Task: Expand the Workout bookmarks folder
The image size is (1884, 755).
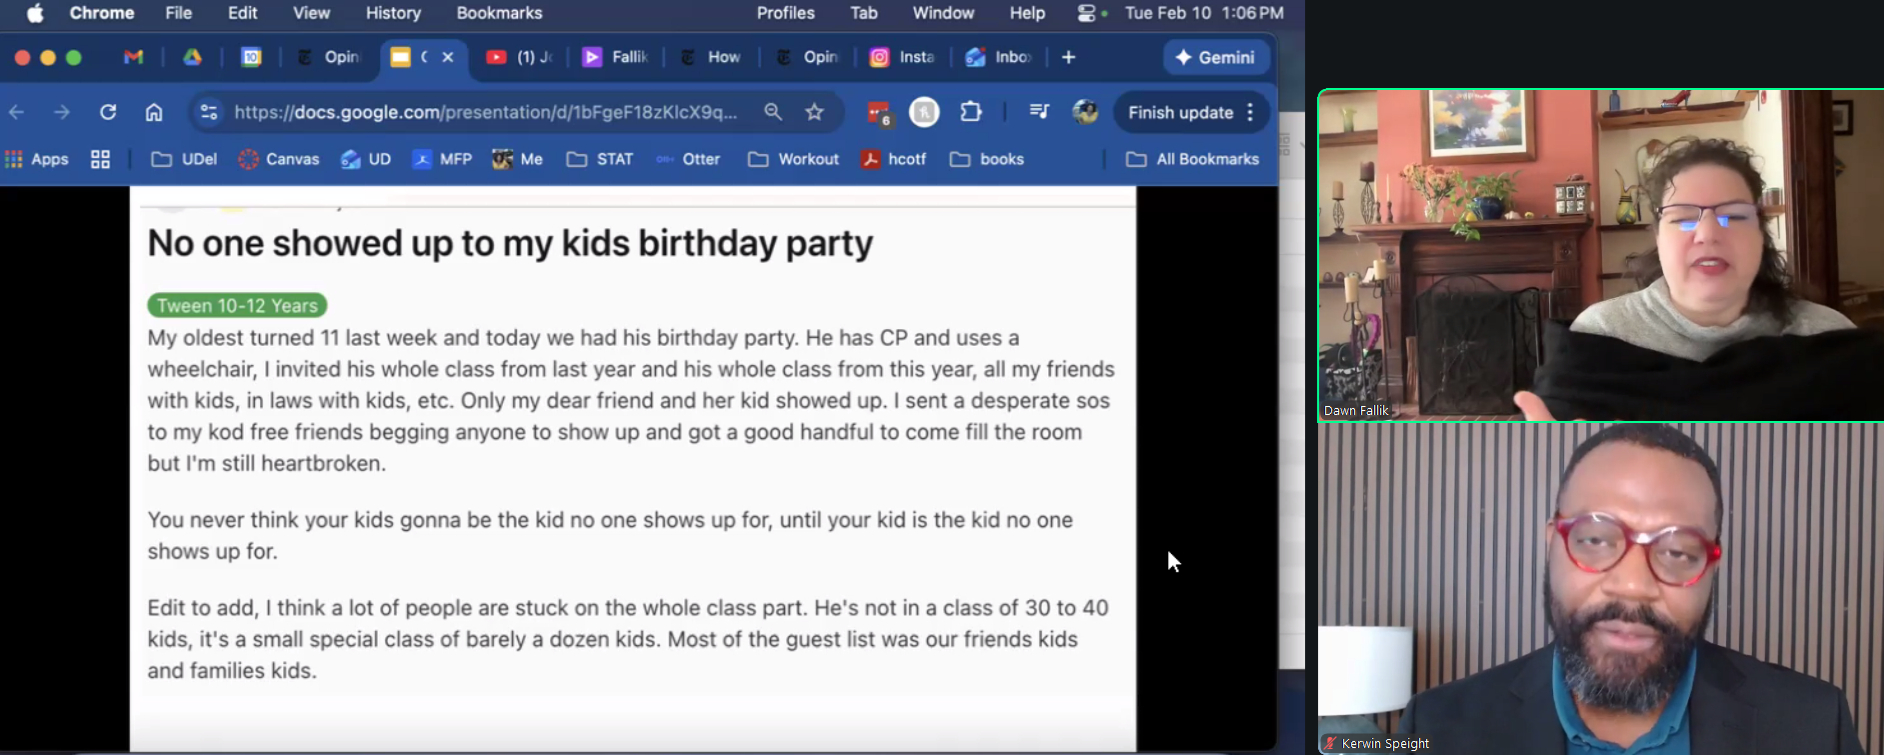Action: point(793,159)
